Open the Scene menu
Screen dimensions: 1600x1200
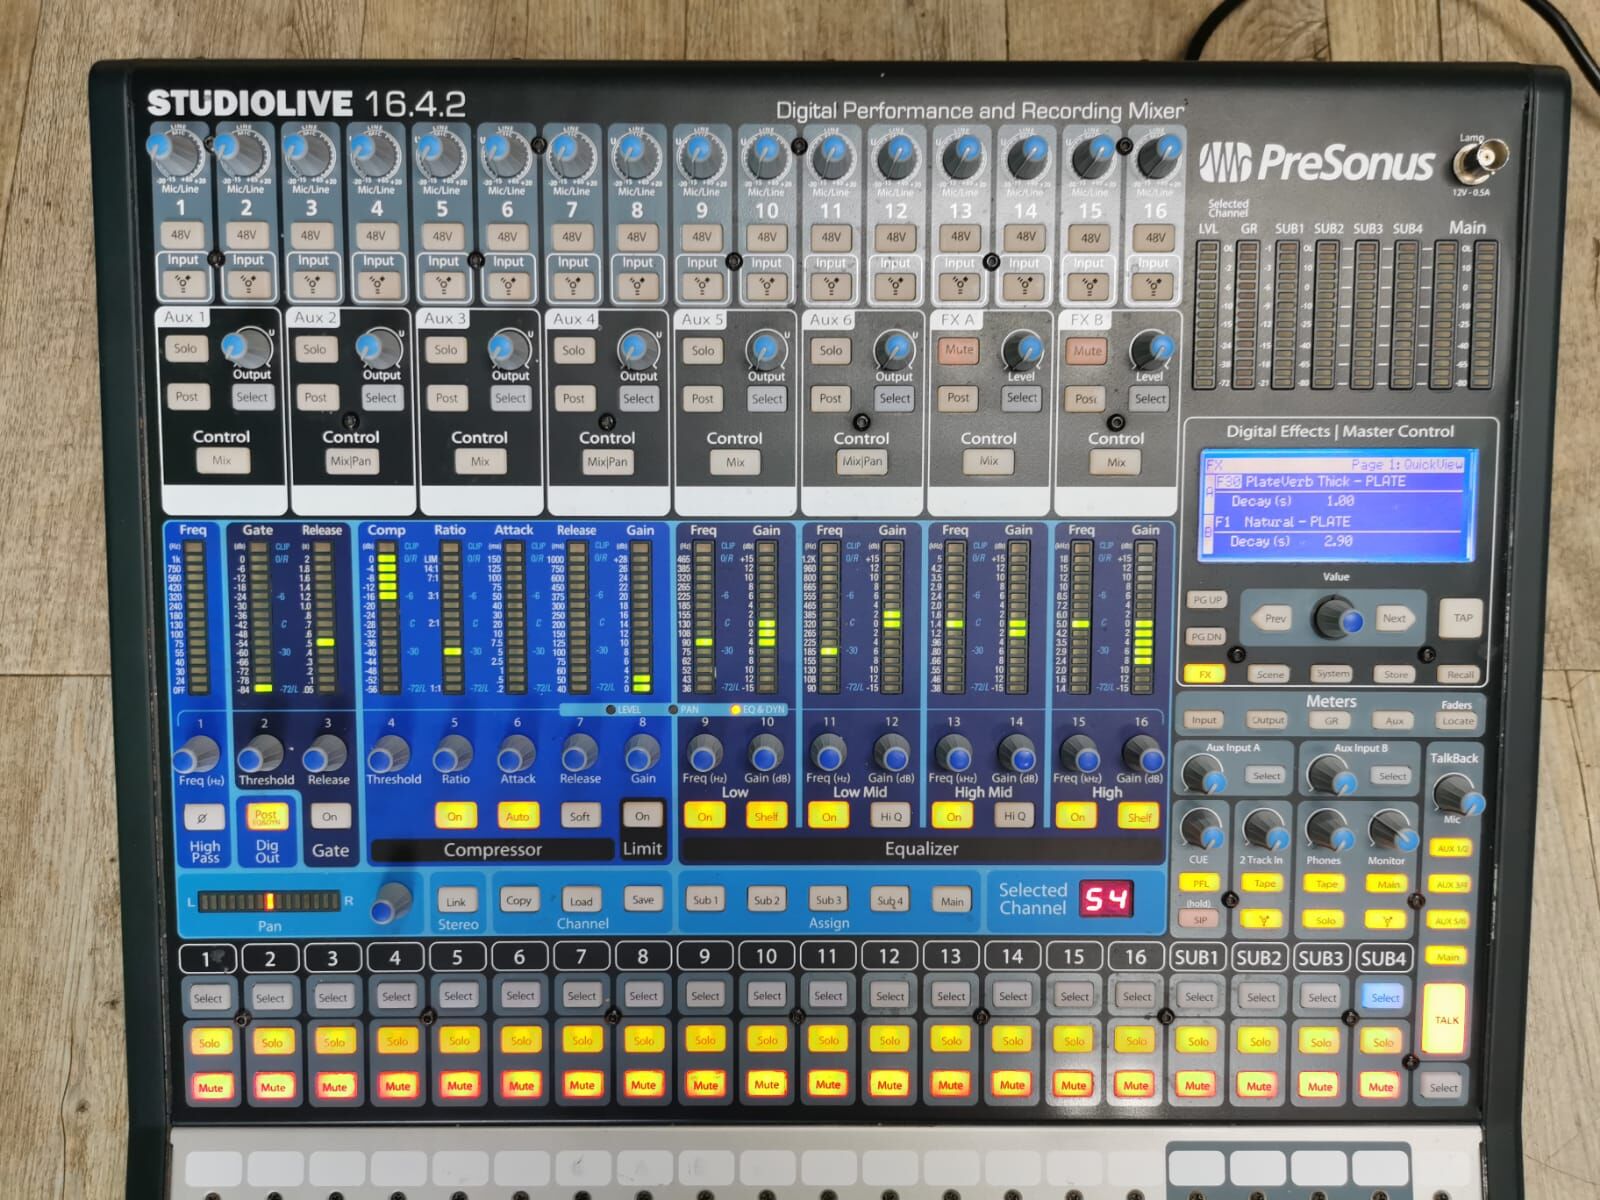coord(1270,674)
